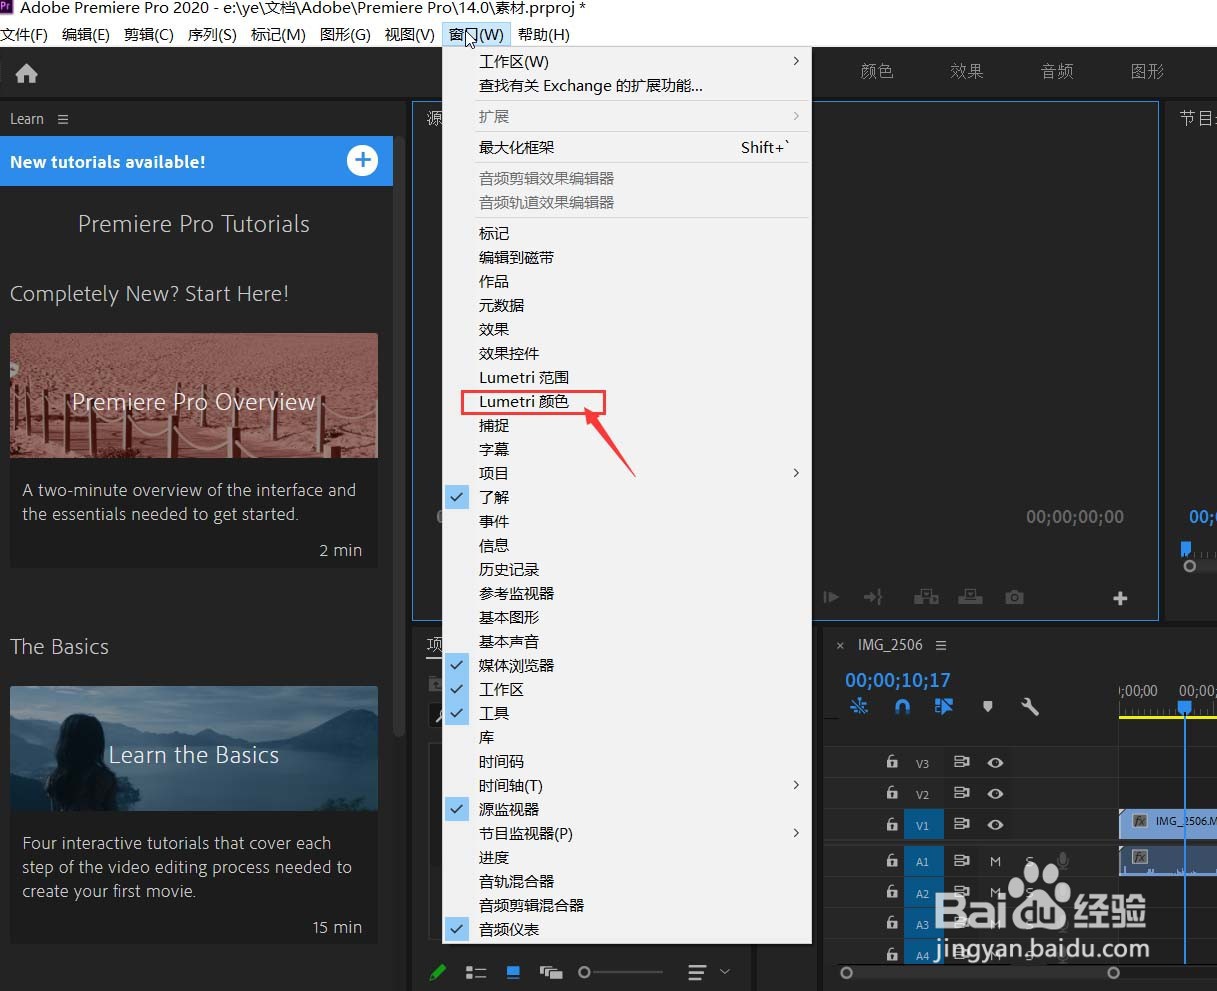Go to the Home screen icon
Image resolution: width=1217 pixels, height=991 pixels.
(27, 73)
